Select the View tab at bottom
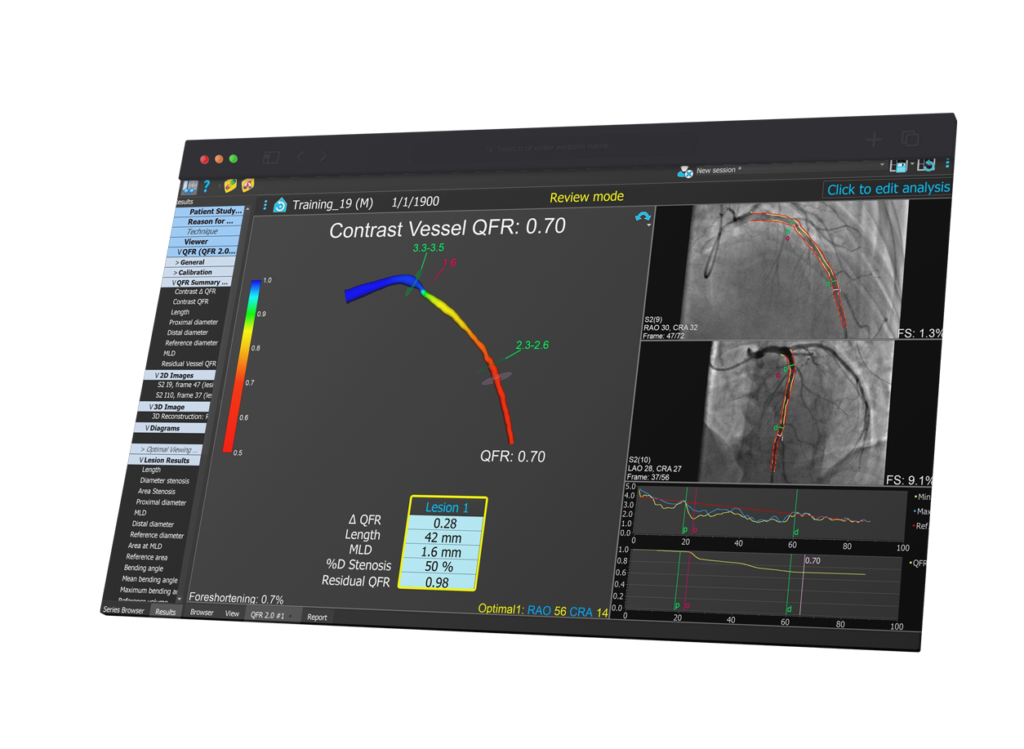Screen dimensions: 1024x749 tap(232, 613)
